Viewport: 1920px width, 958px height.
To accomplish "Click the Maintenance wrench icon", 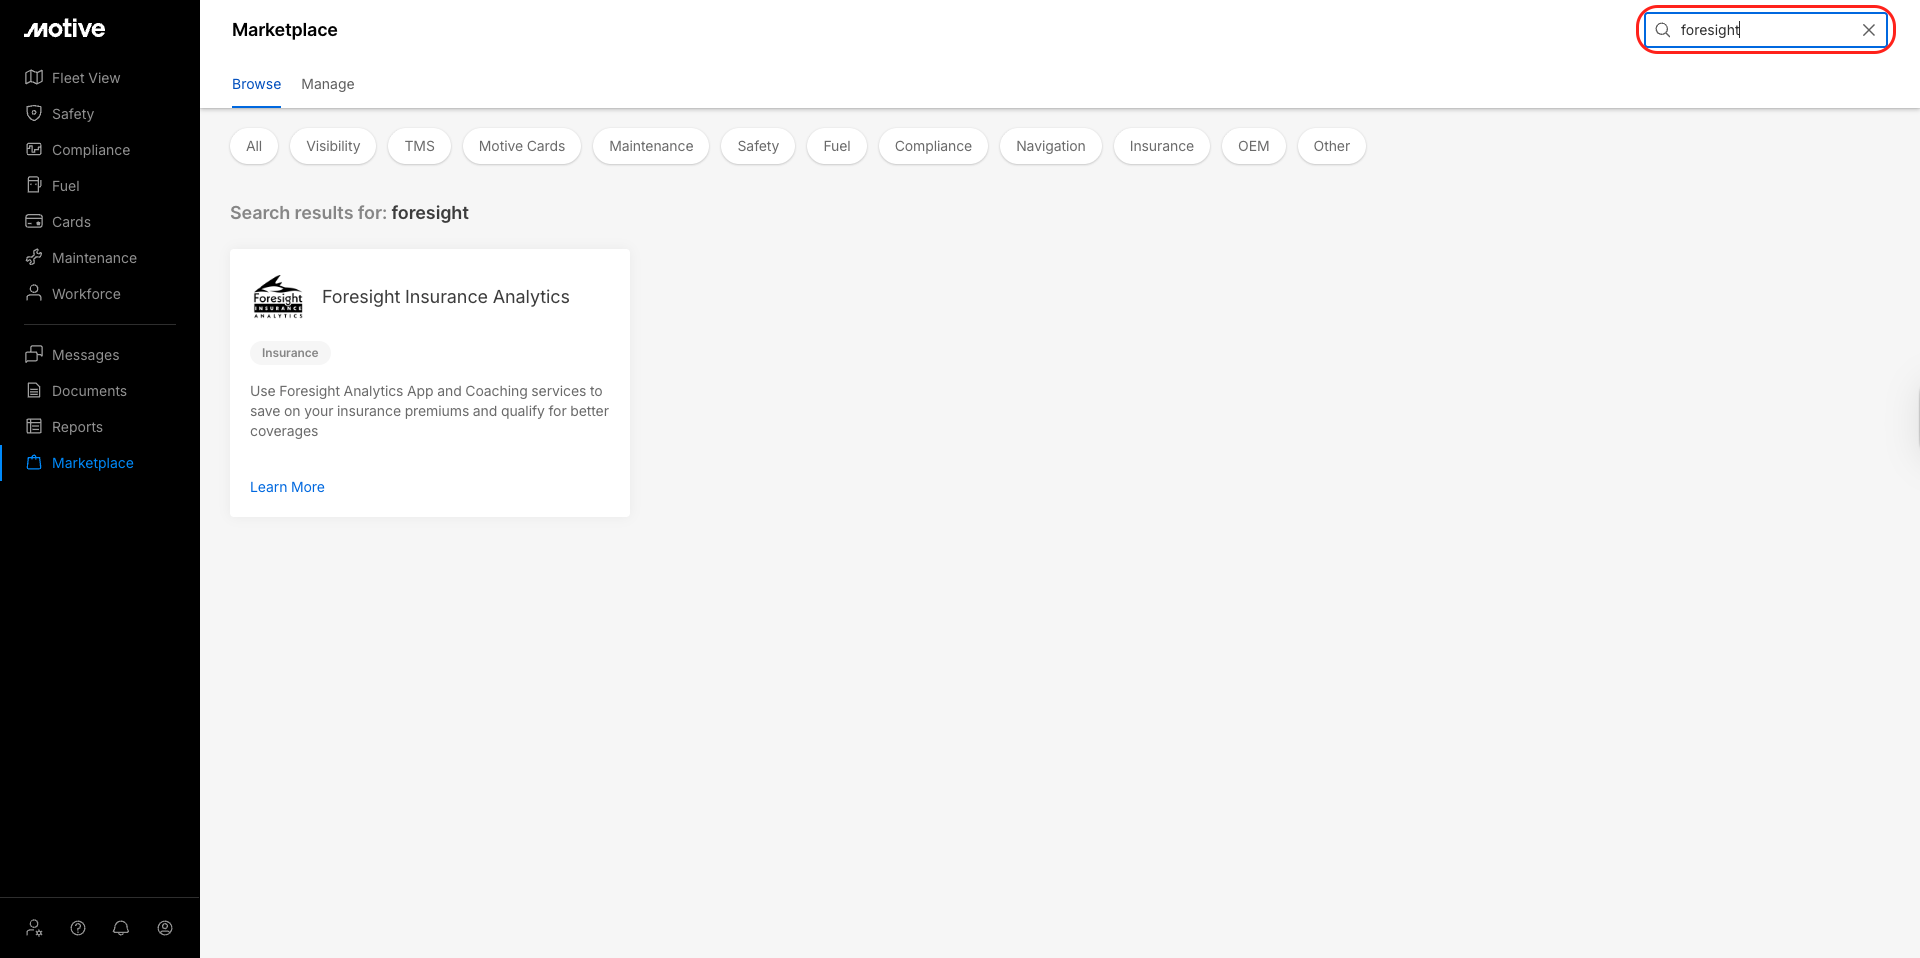I will (34, 258).
